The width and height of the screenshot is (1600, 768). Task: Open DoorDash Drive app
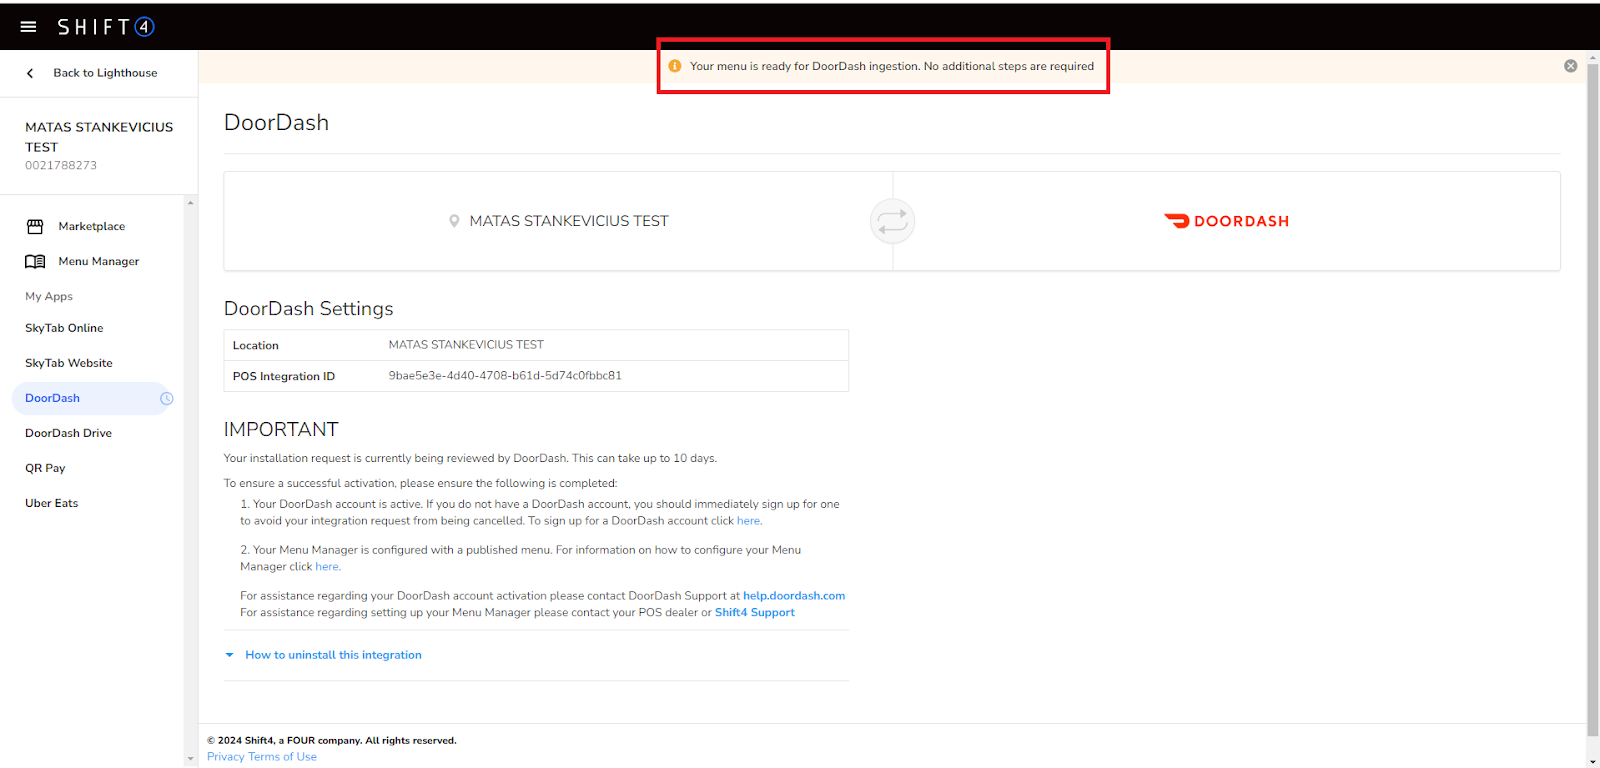(x=68, y=433)
